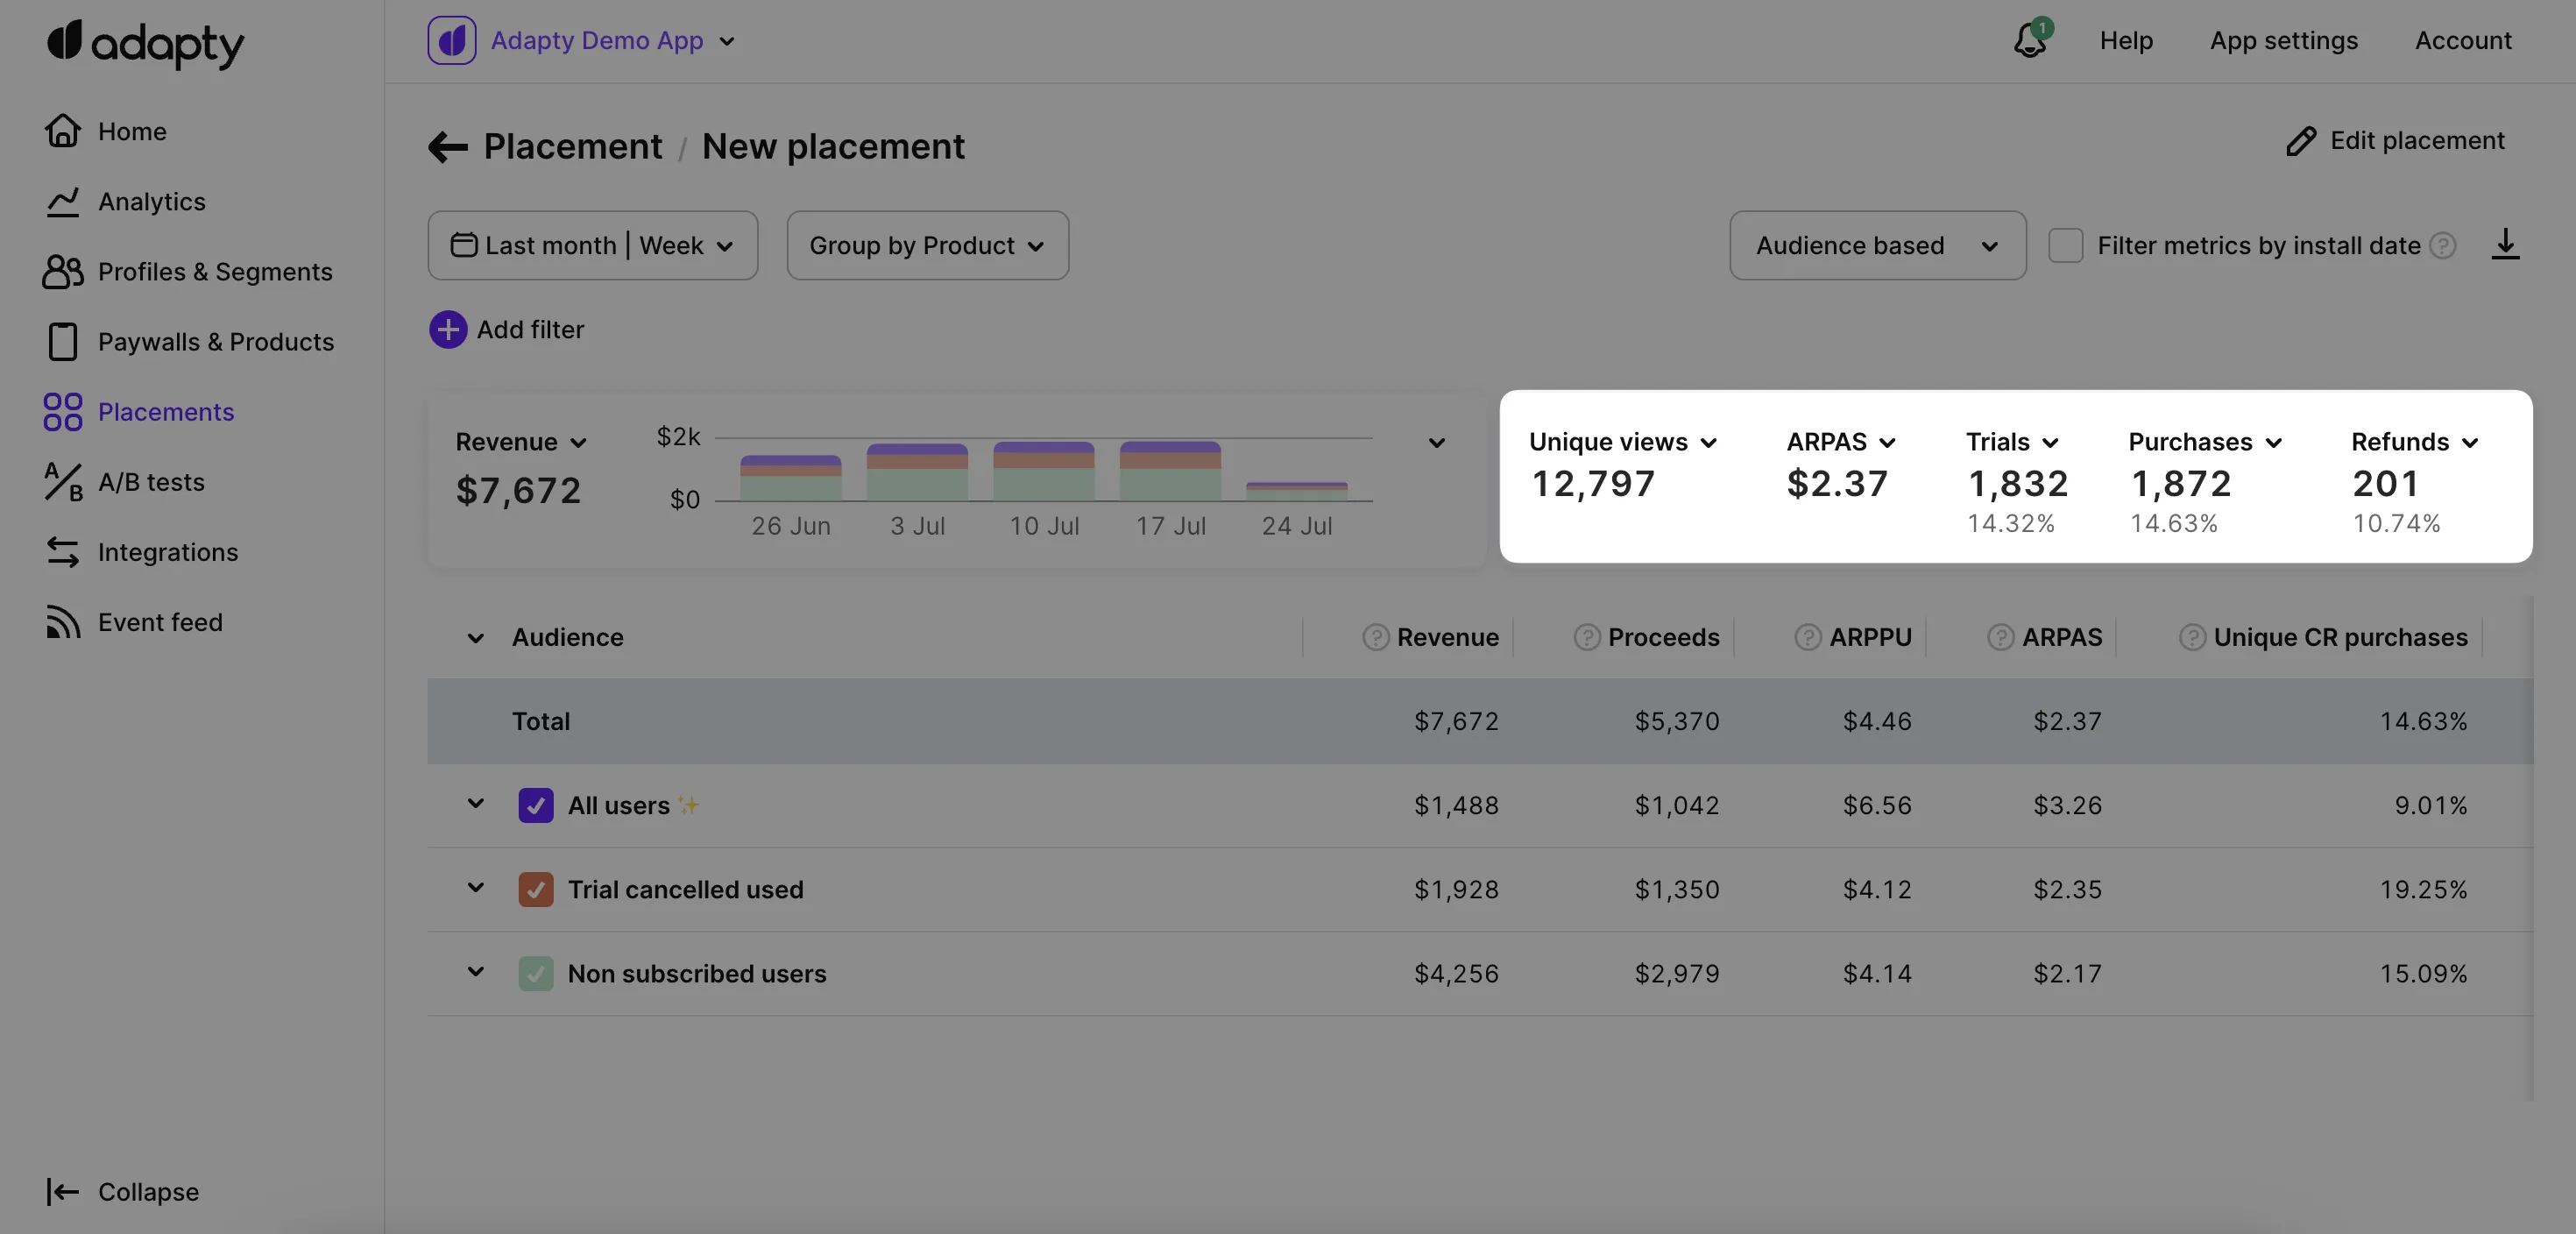Go to A/B tests in sidebar

151,482
